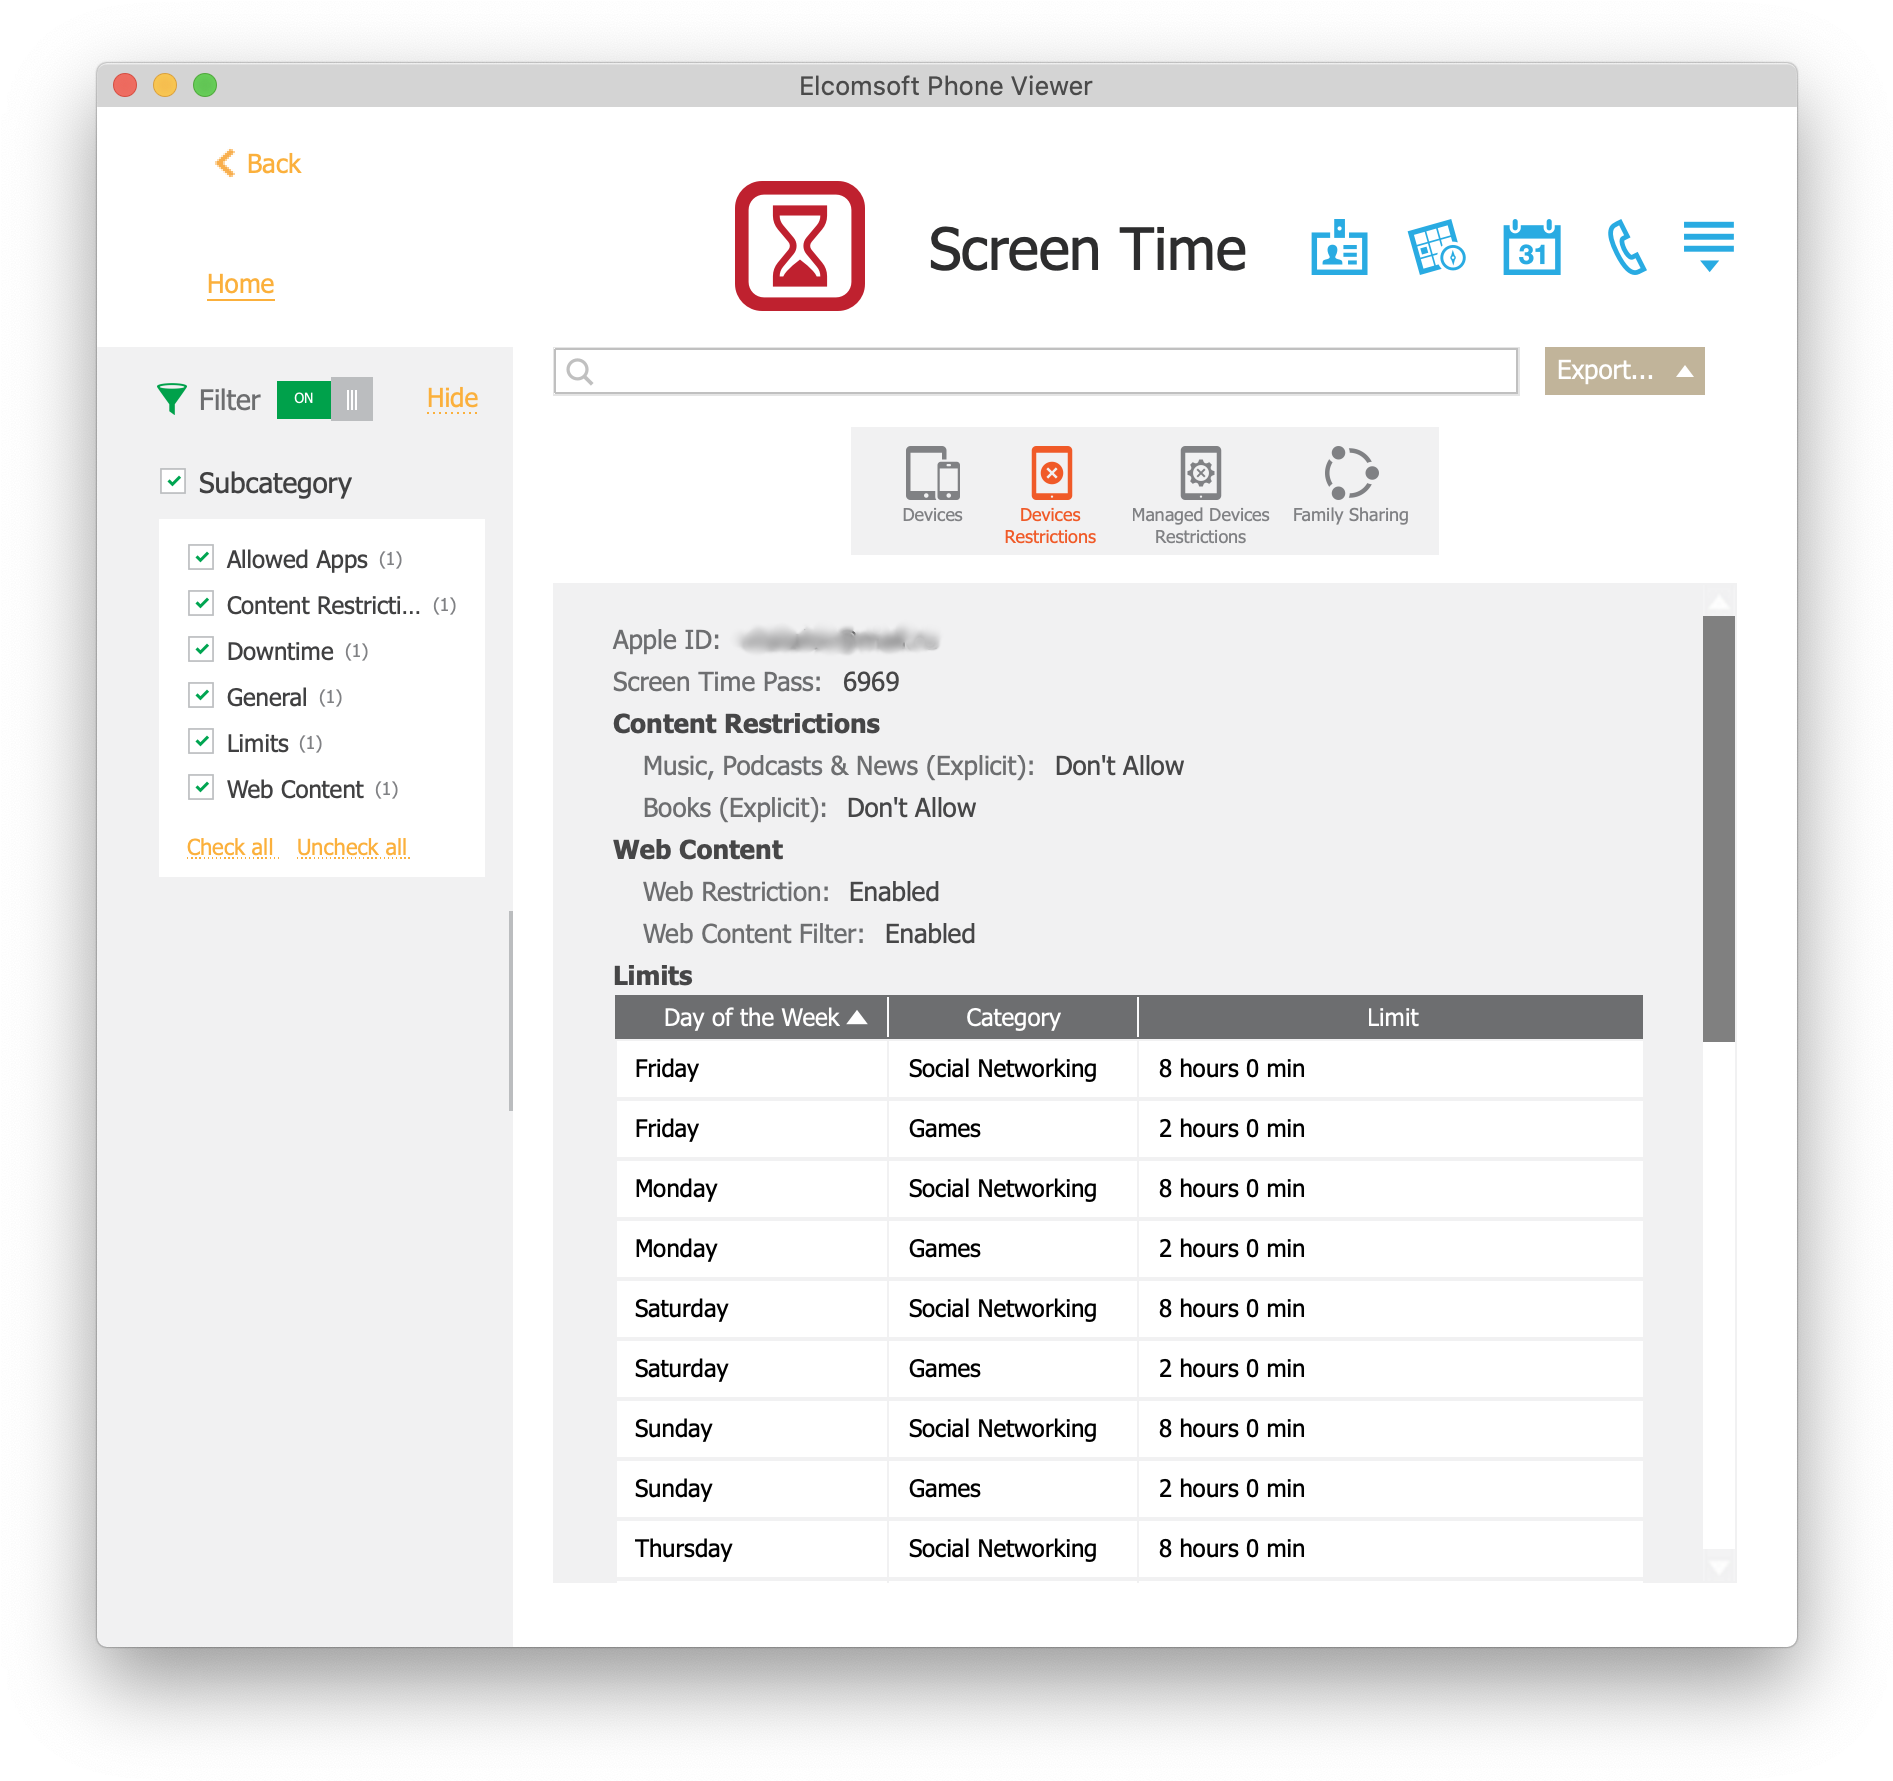Select the Friday Social Networking row
The width and height of the screenshot is (1893, 1781).
(1129, 1069)
